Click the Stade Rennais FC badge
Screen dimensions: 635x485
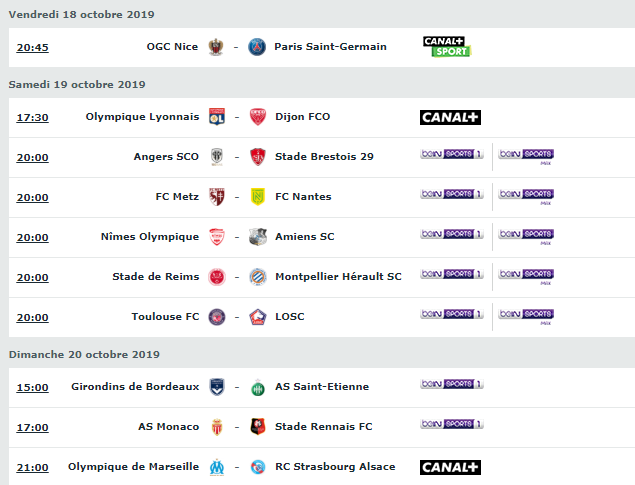point(258,427)
